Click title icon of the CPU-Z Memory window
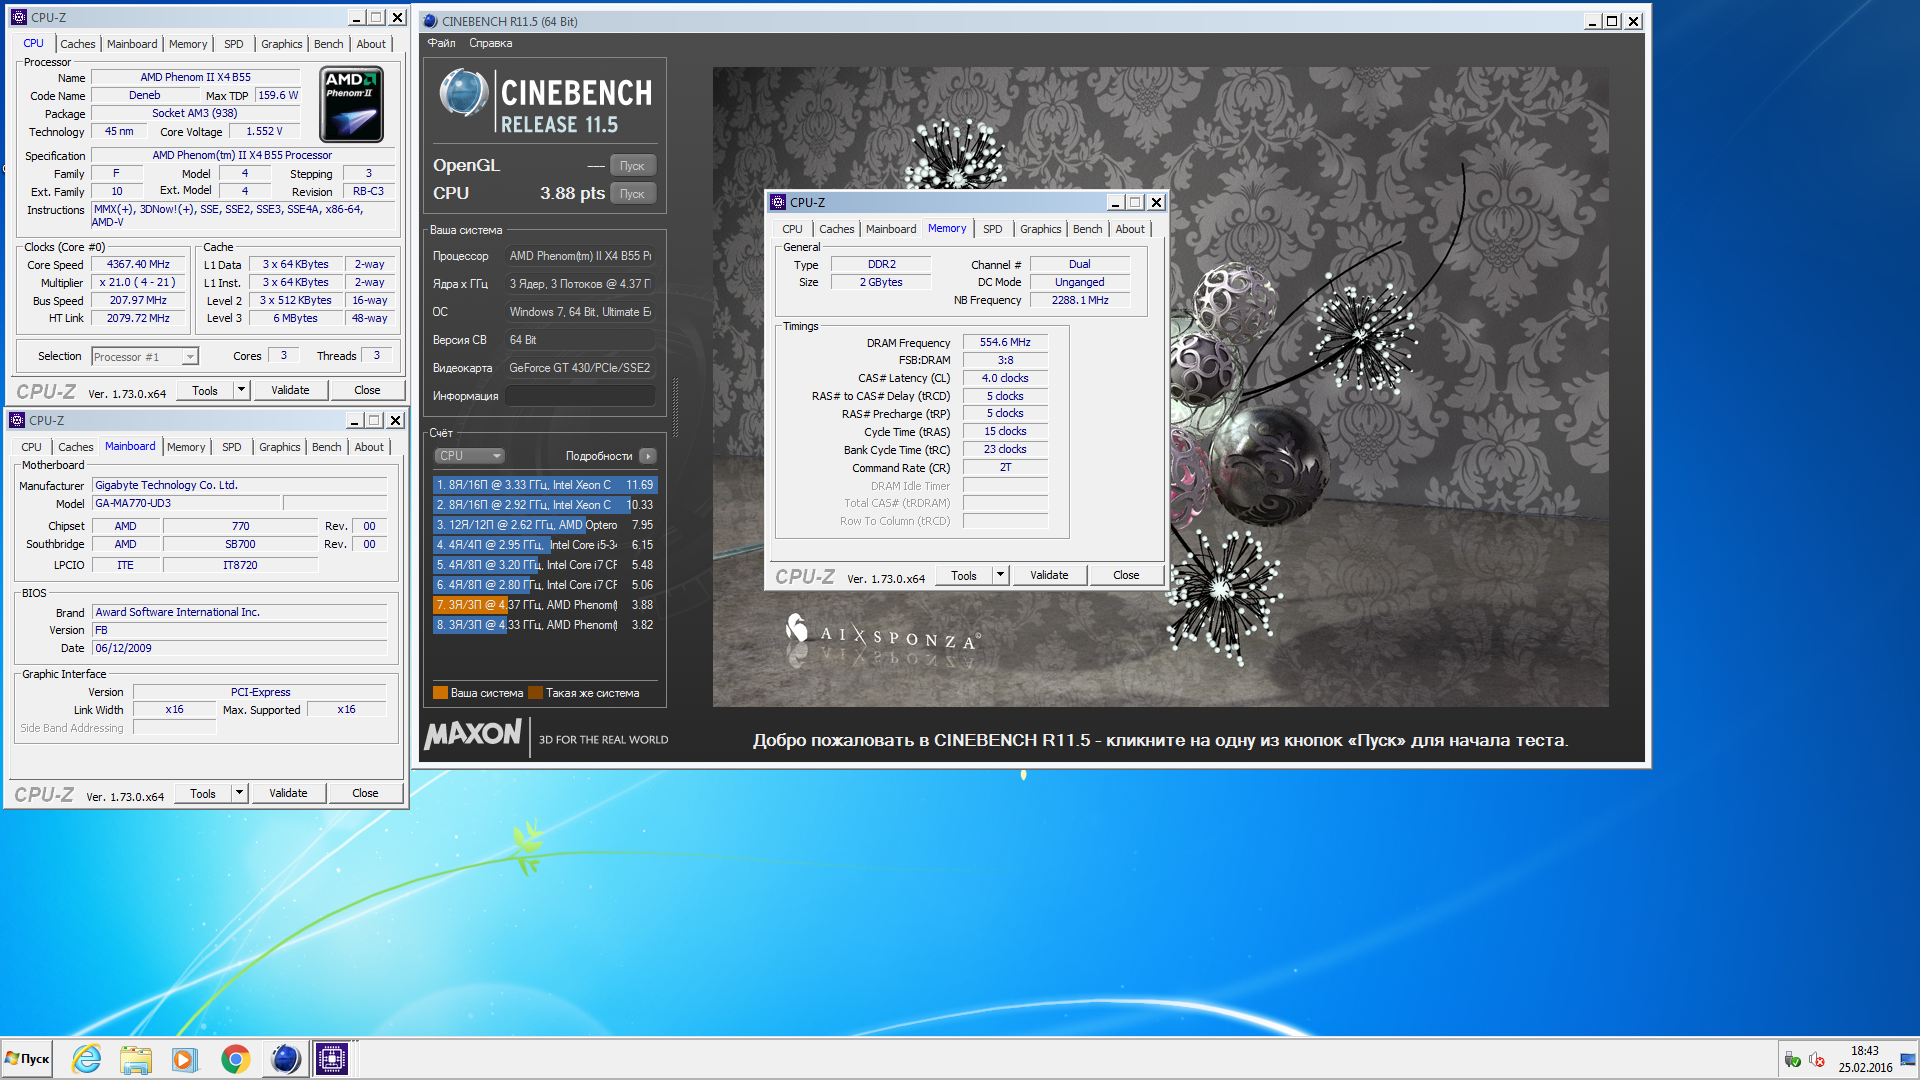The image size is (1920, 1080). 777,202
